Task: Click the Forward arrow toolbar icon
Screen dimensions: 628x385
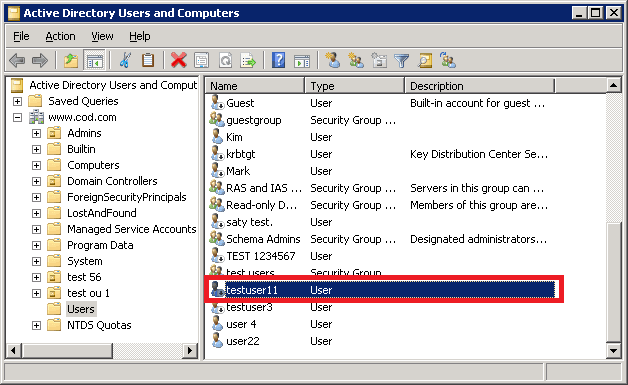Action: 40,60
